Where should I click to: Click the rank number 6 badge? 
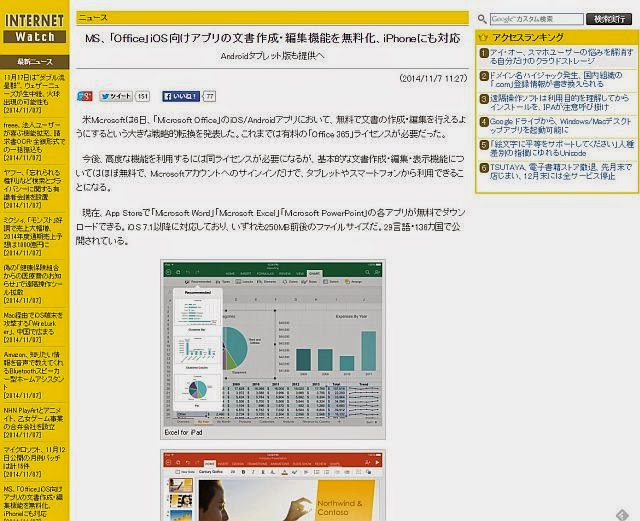point(484,168)
